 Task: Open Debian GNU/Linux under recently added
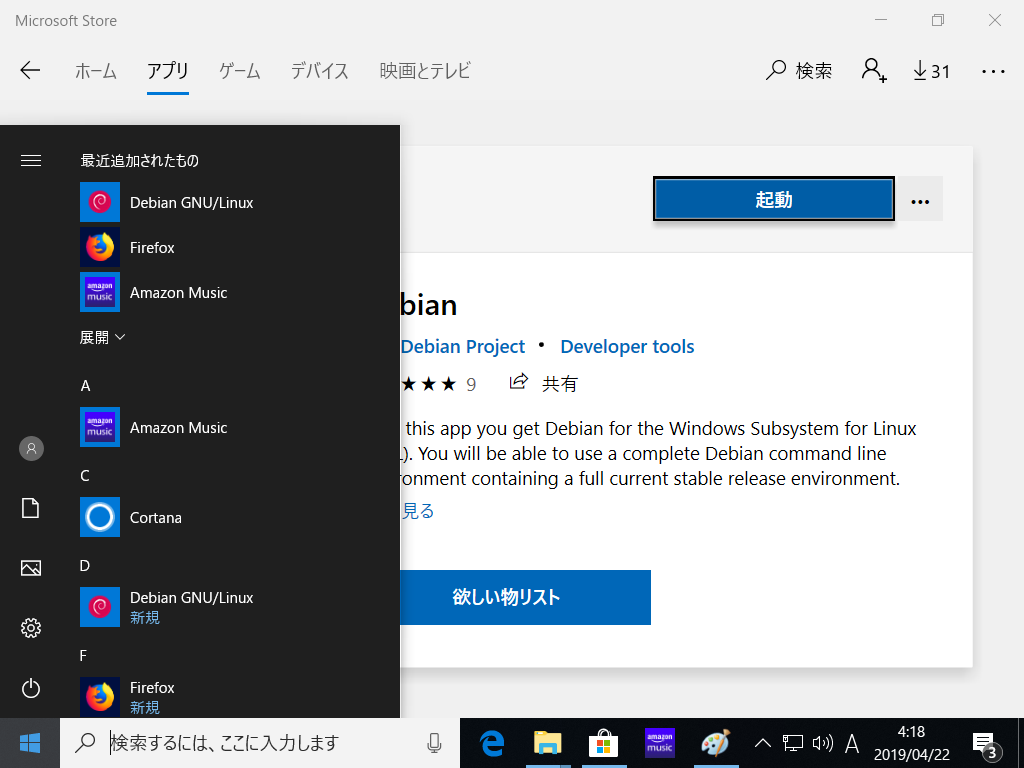(x=239, y=202)
